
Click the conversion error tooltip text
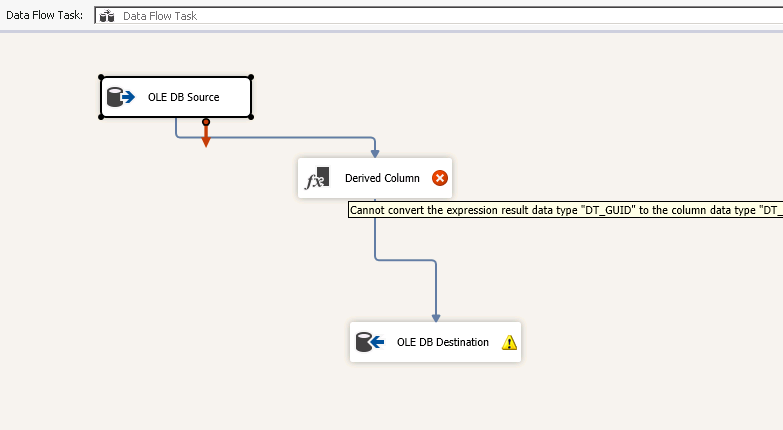click(565, 210)
